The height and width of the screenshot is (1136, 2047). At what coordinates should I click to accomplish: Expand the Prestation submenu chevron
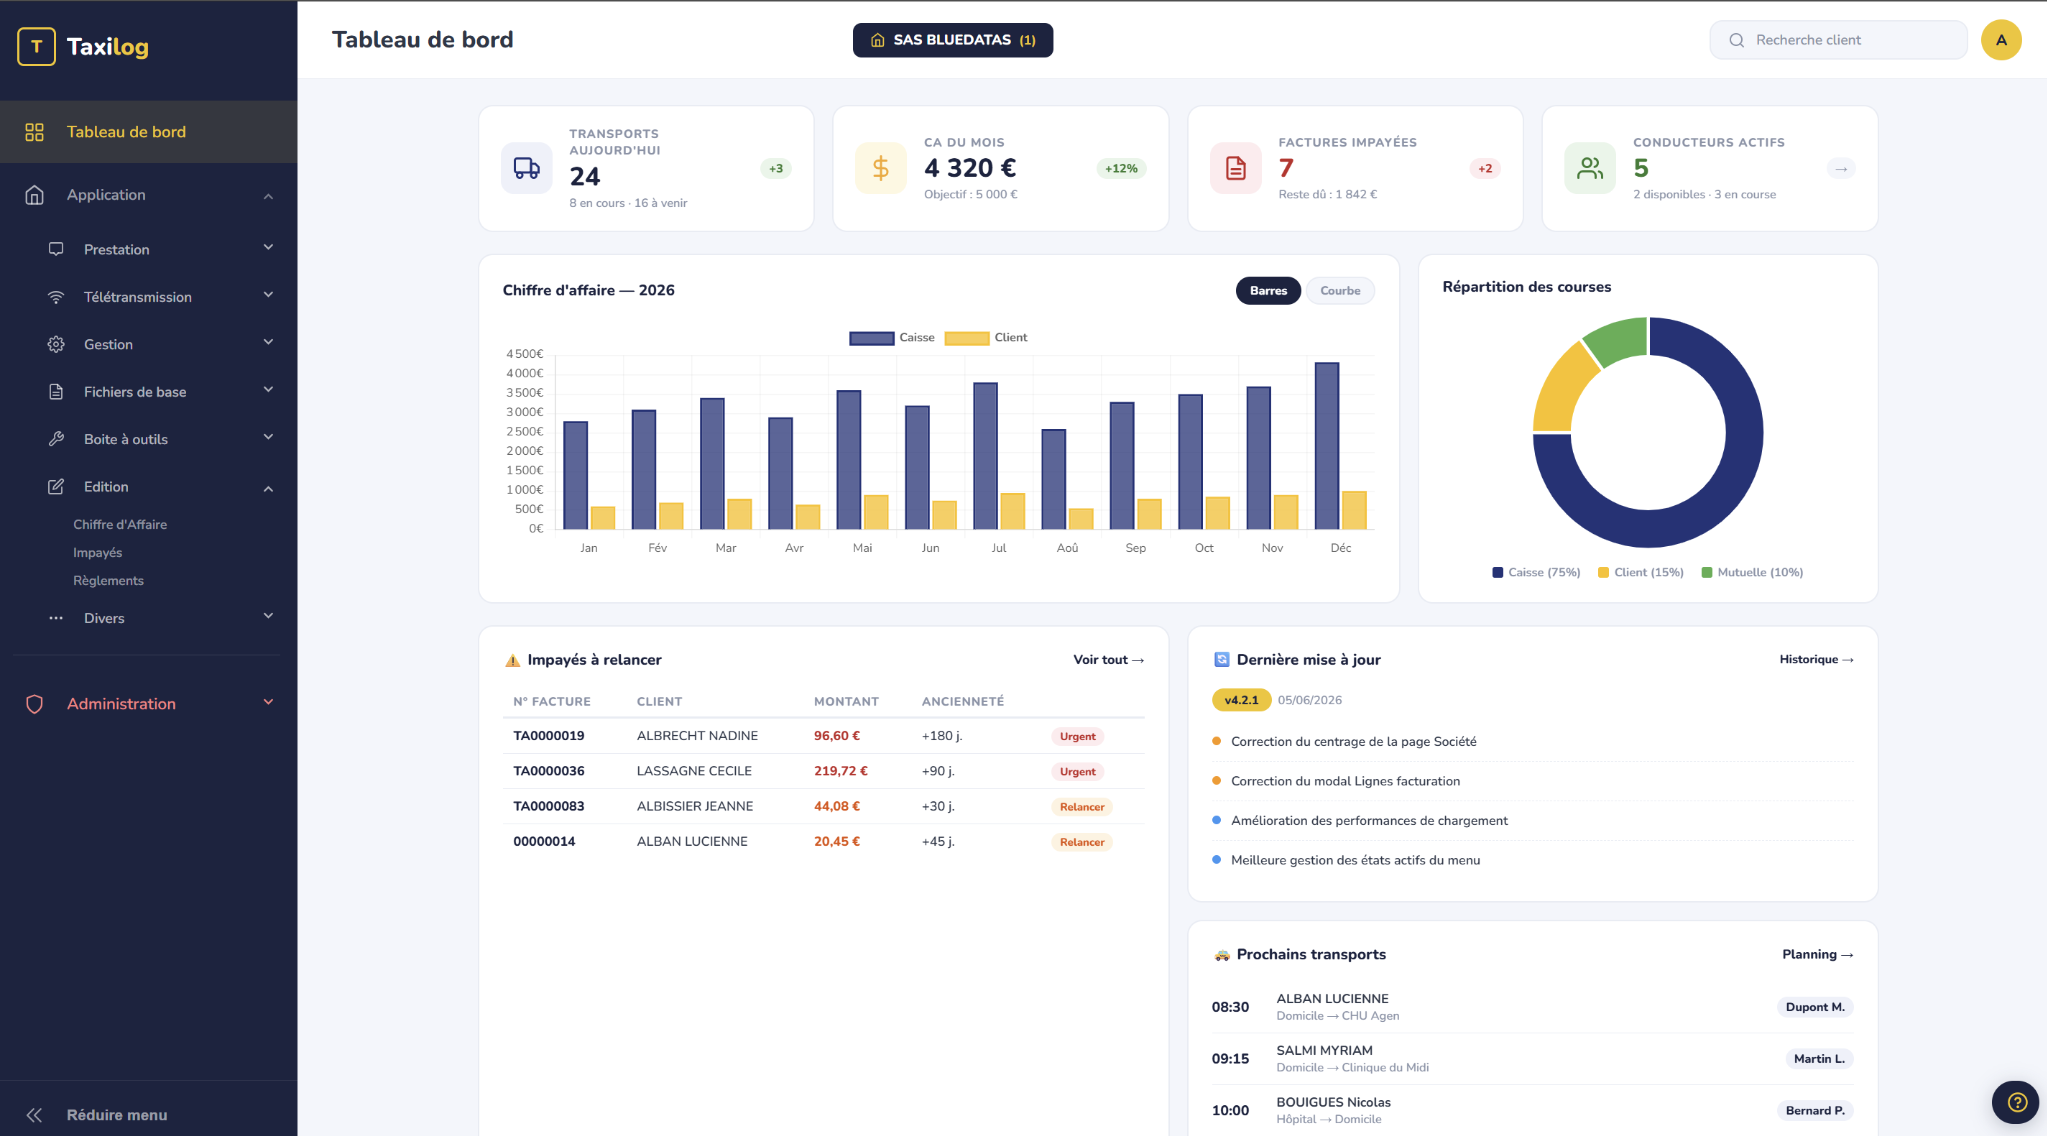[x=268, y=248]
